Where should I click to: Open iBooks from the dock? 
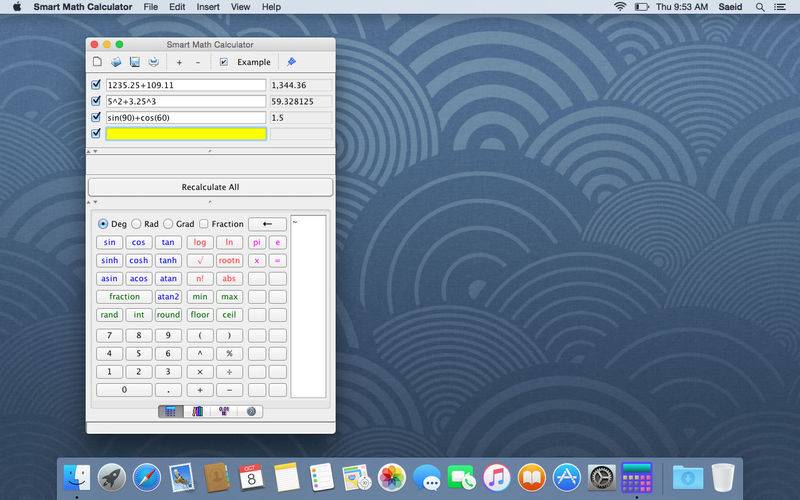[531, 478]
